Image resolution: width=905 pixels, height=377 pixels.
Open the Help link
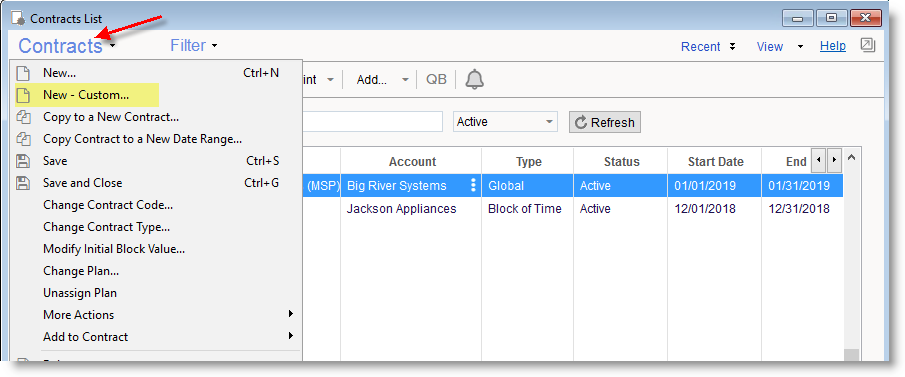(x=833, y=46)
